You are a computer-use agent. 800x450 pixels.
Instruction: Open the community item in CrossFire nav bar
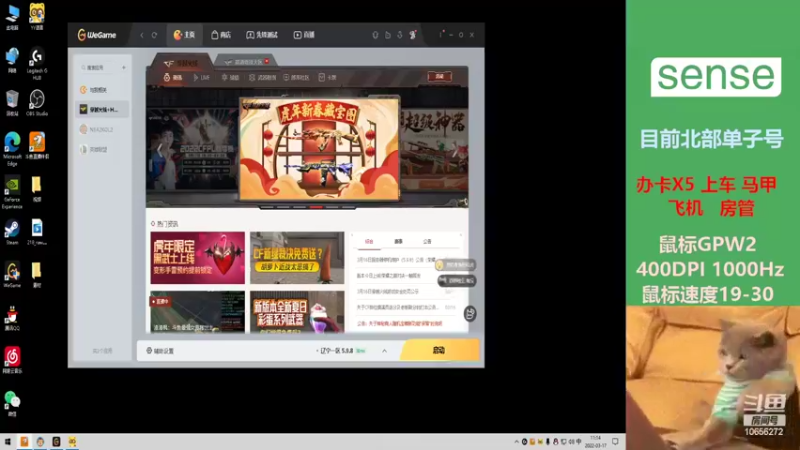pyautogui.click(x=296, y=78)
